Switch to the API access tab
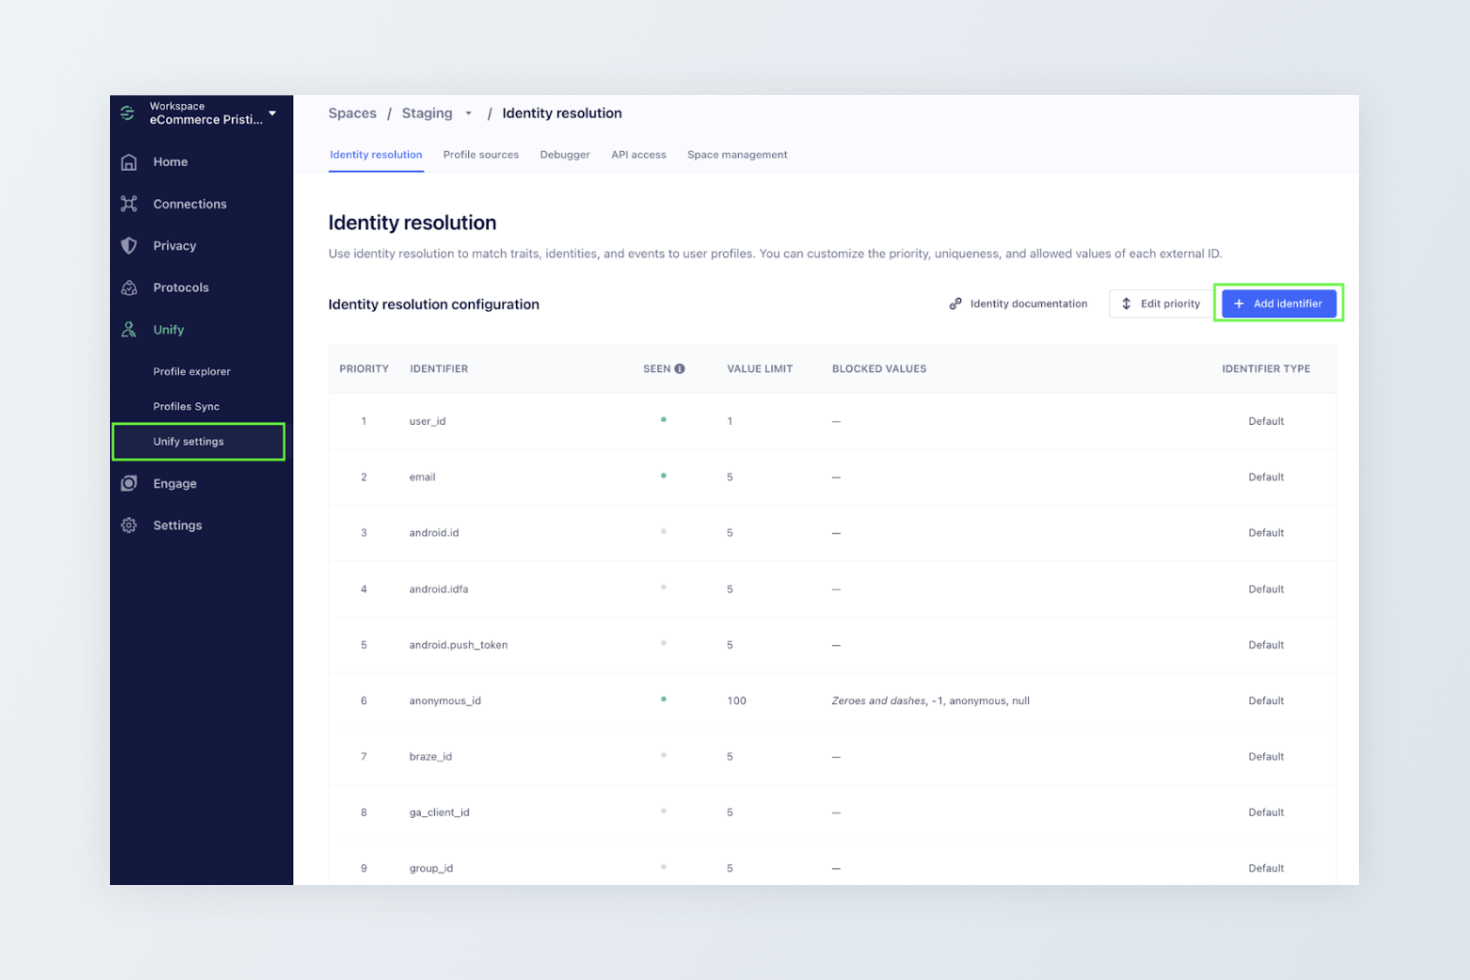Image resolution: width=1470 pixels, height=980 pixels. point(639,155)
